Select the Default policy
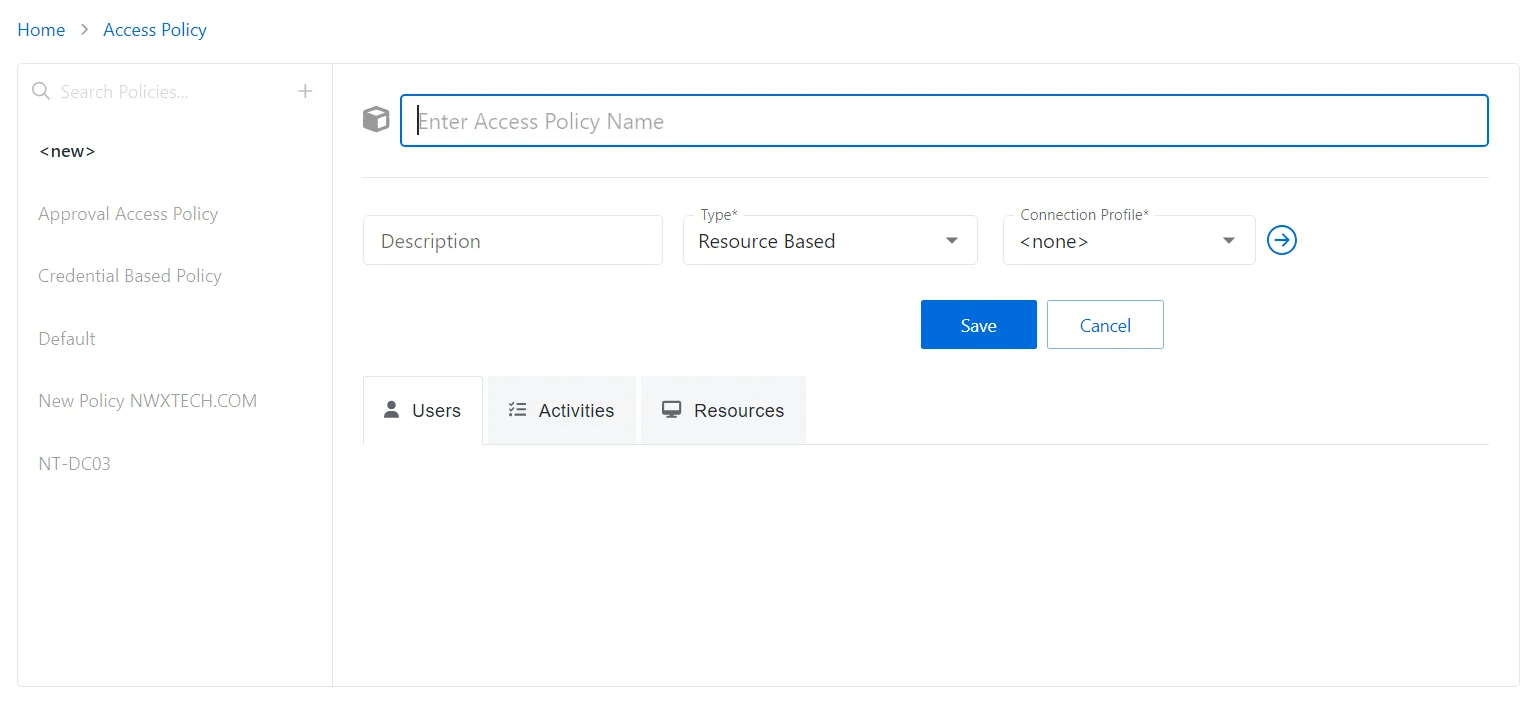This screenshot has width=1537, height=704. point(67,339)
